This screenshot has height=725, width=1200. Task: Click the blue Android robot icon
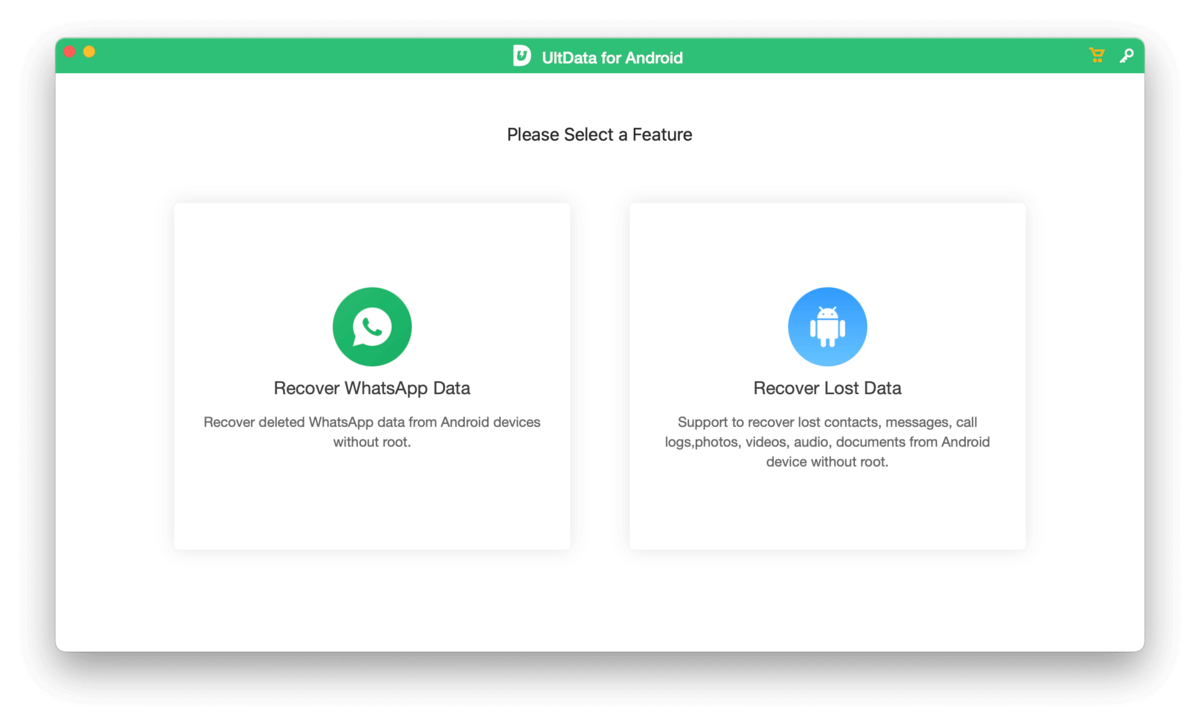coord(827,327)
